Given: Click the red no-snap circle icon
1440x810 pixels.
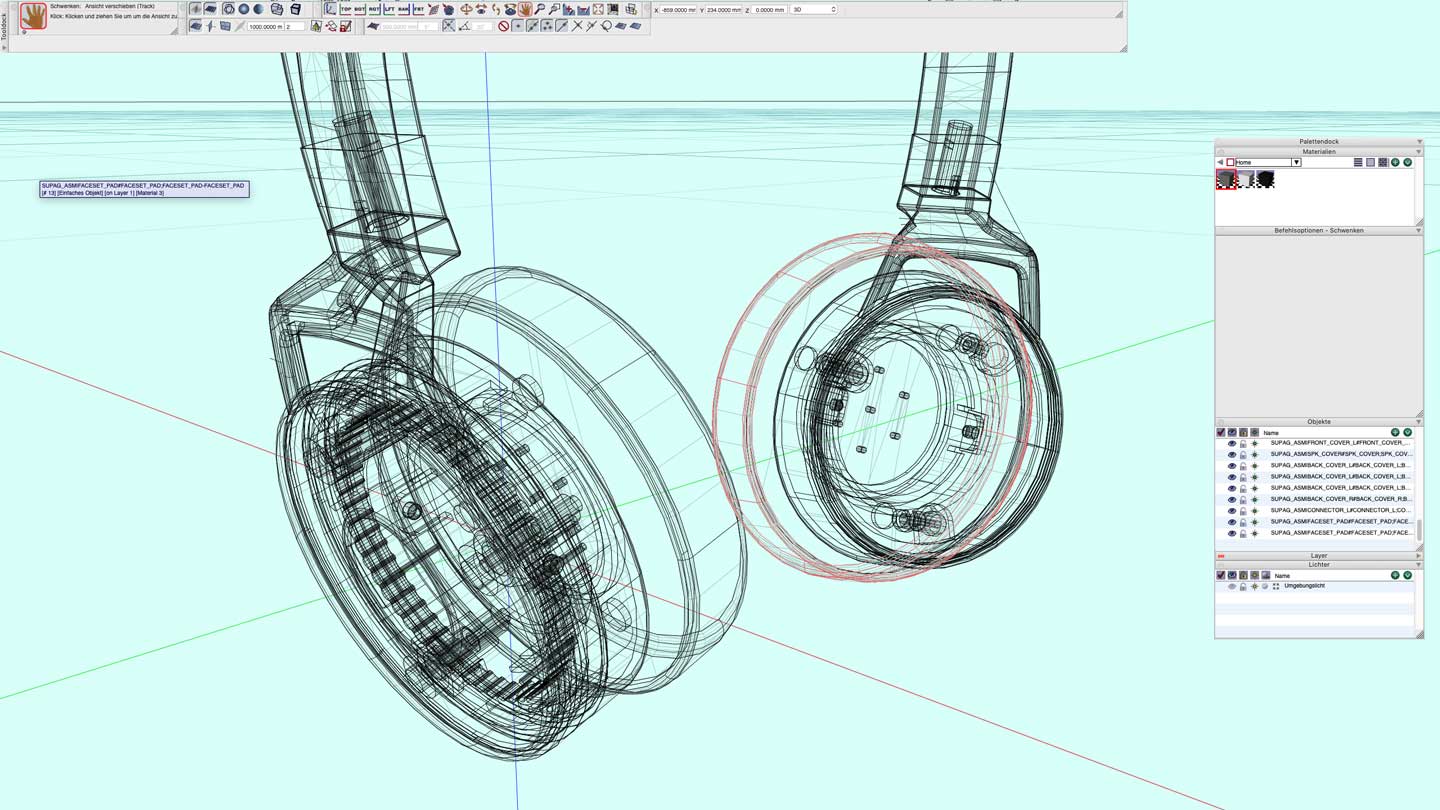Looking at the screenshot, I should tap(503, 26).
